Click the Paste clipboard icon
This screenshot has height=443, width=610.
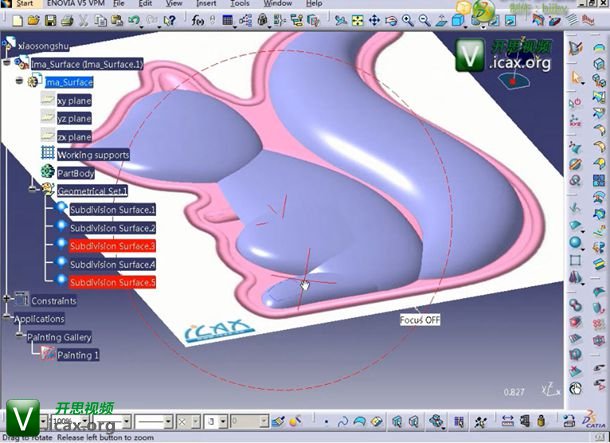117,20
